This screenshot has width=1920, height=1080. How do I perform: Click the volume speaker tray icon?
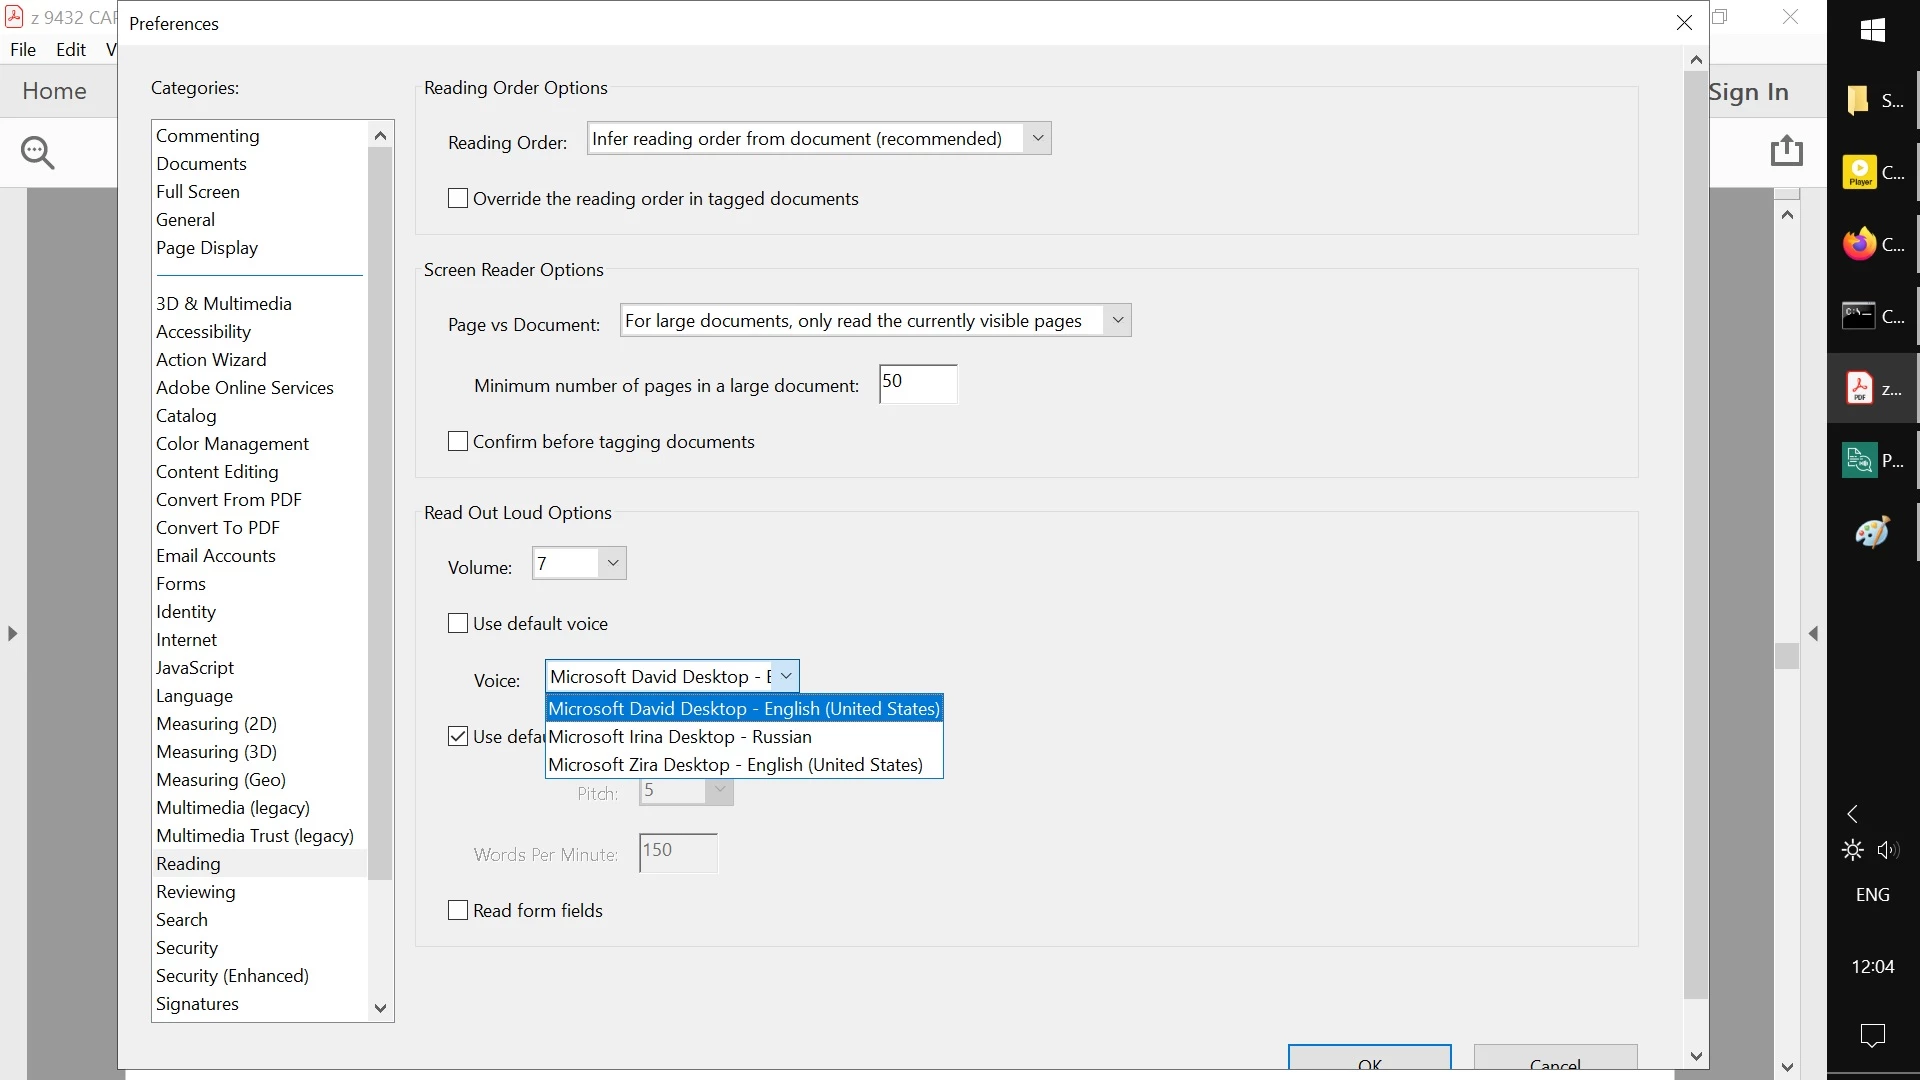tap(1888, 850)
